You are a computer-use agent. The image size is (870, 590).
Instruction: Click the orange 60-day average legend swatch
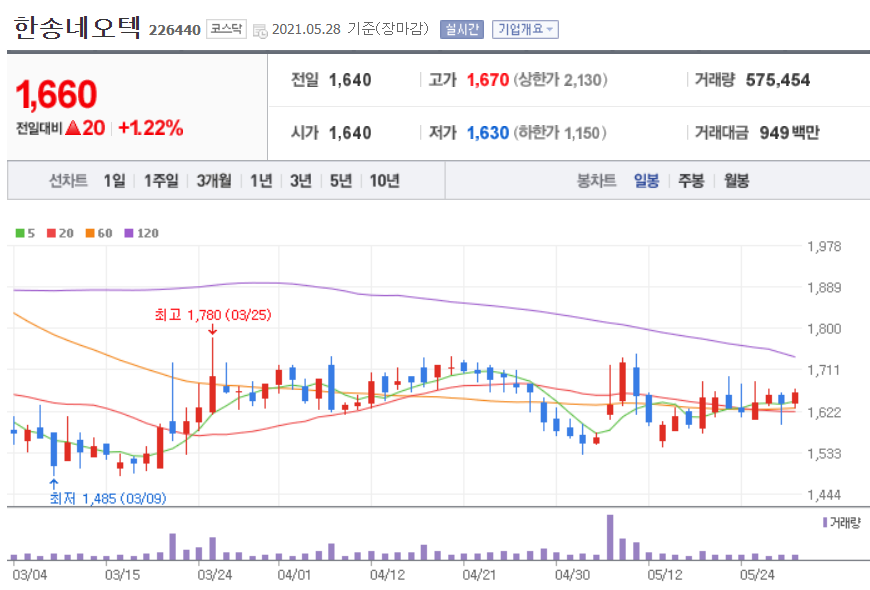click(x=90, y=233)
